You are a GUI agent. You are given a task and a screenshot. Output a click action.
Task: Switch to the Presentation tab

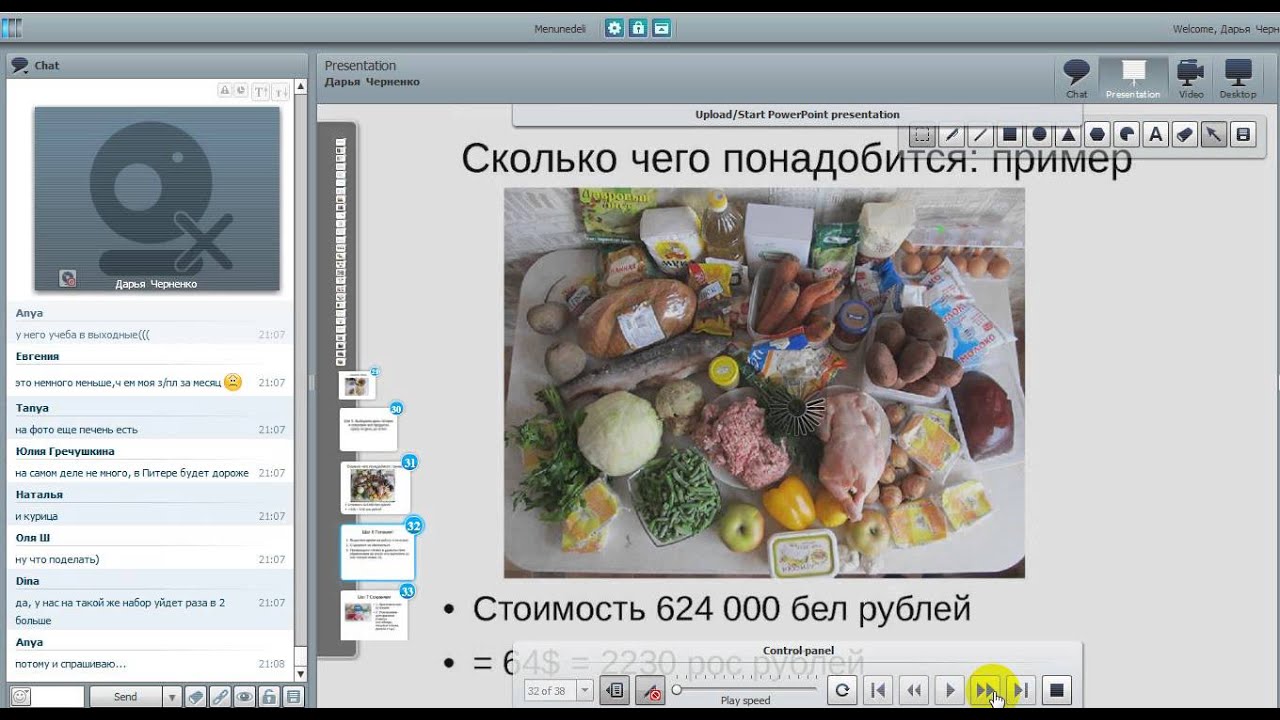pos(1133,78)
